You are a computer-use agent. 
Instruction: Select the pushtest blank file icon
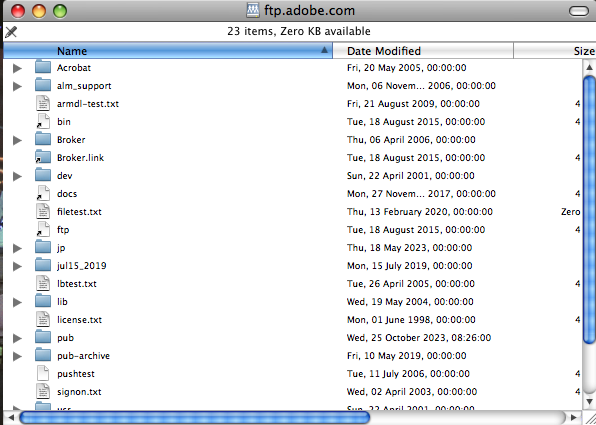[43, 373]
